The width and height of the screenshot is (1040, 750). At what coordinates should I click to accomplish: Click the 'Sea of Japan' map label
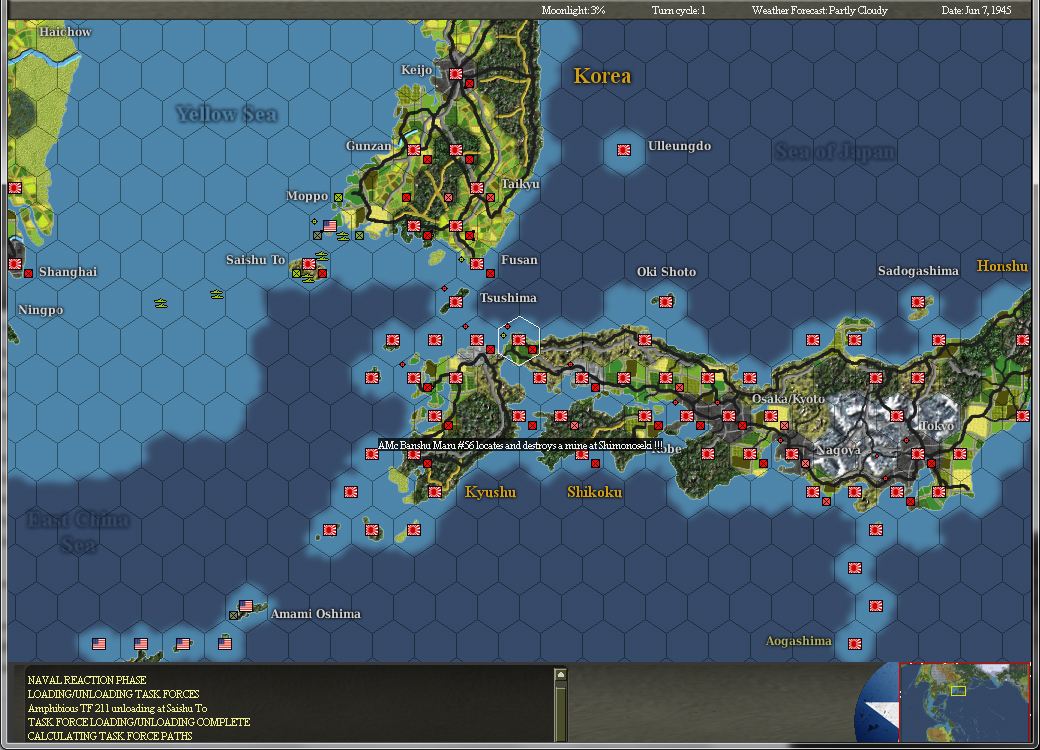click(x=835, y=152)
